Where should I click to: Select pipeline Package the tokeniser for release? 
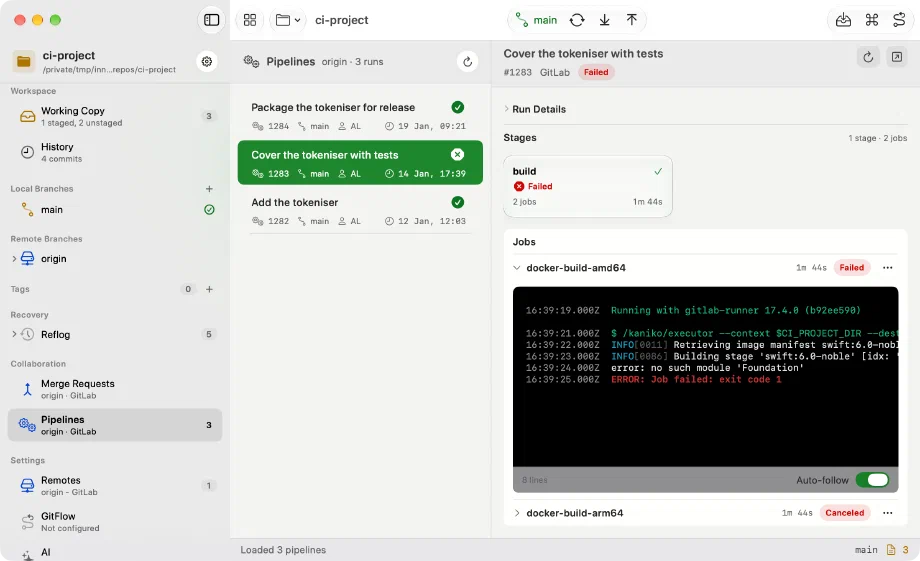click(360, 116)
